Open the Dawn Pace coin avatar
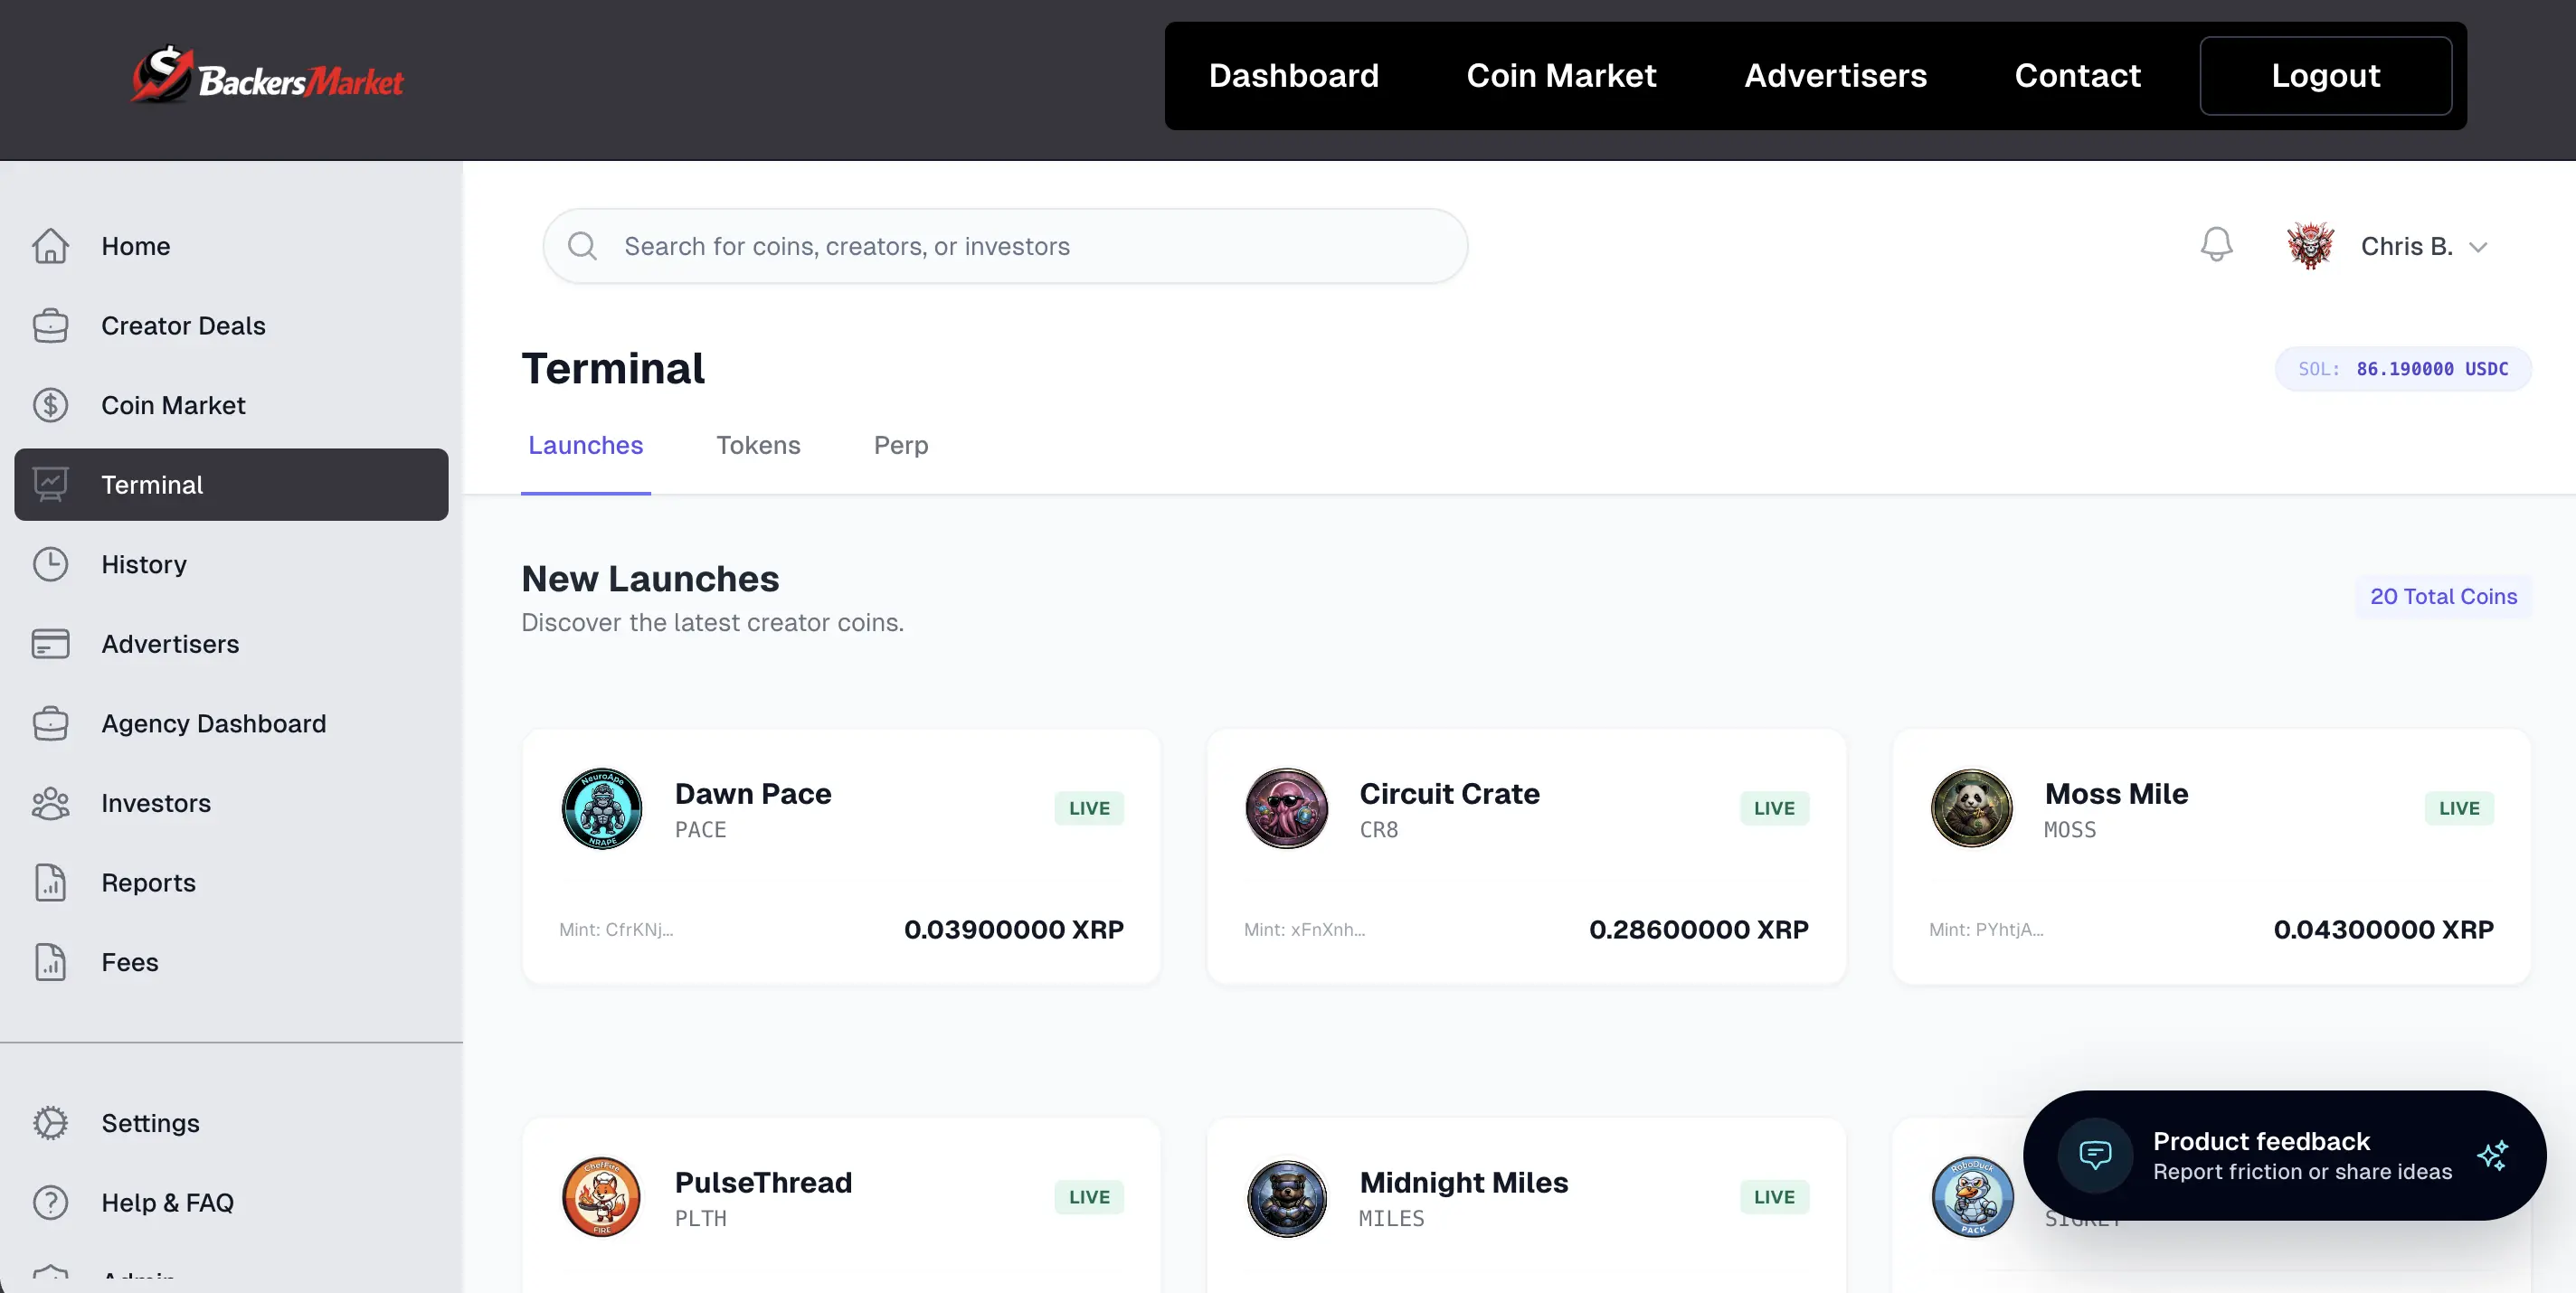This screenshot has width=2576, height=1293. pyautogui.click(x=602, y=808)
